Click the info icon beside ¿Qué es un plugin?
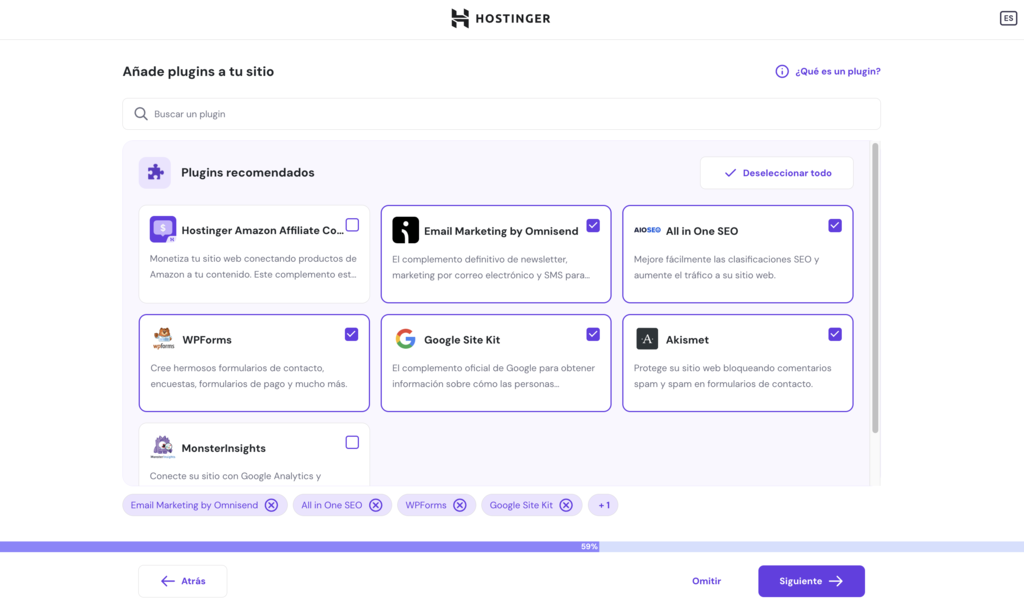 (782, 71)
